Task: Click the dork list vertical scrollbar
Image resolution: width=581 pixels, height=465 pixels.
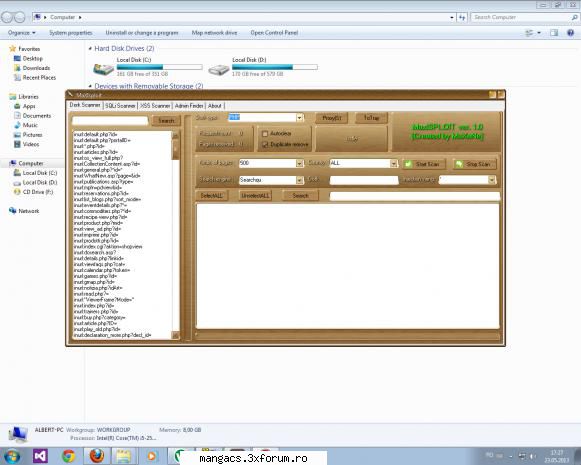Action: coord(175,235)
